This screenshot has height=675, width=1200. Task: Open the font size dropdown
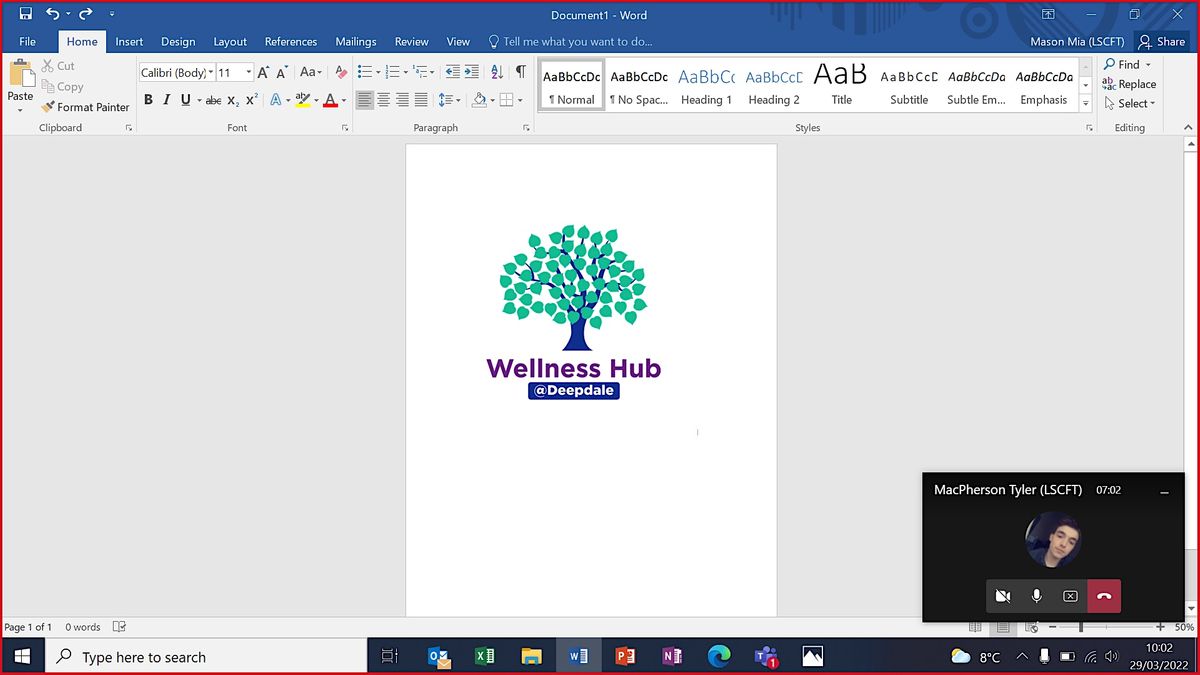tap(249, 72)
